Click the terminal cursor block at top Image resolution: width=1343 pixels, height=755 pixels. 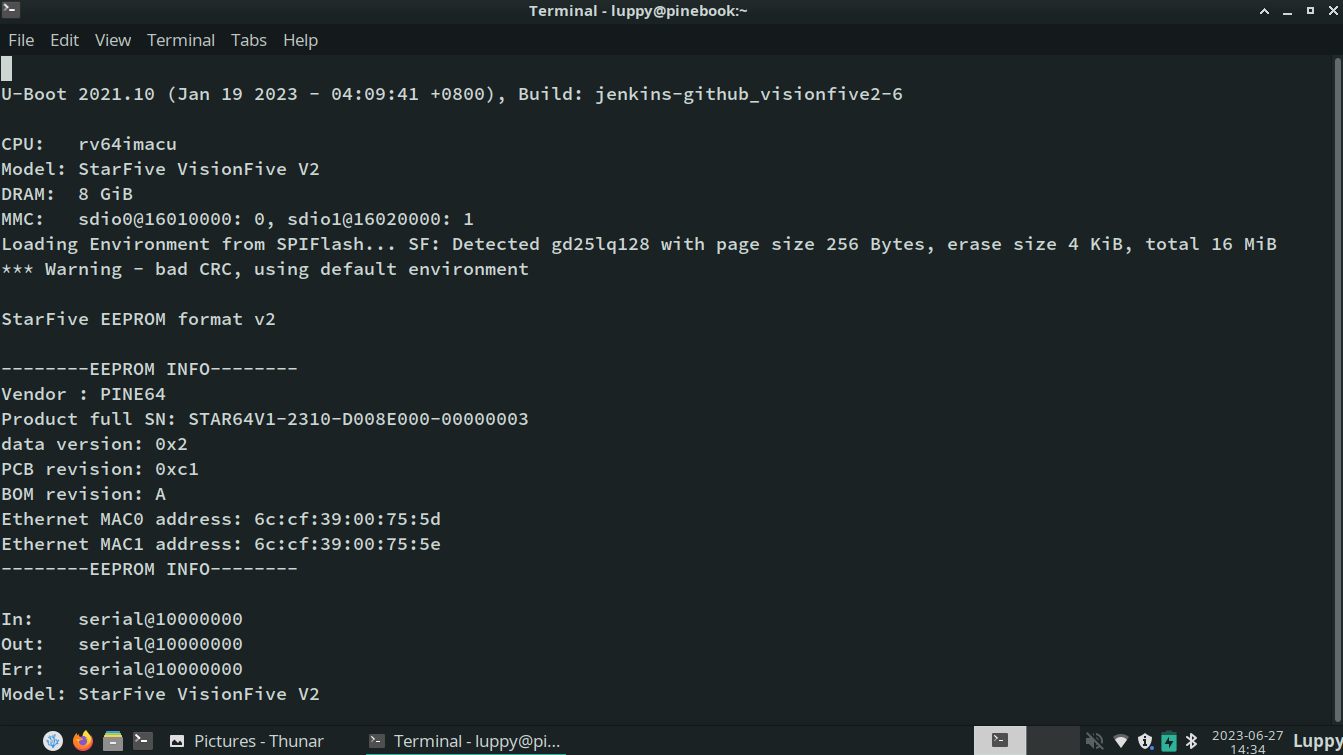tap(6, 68)
